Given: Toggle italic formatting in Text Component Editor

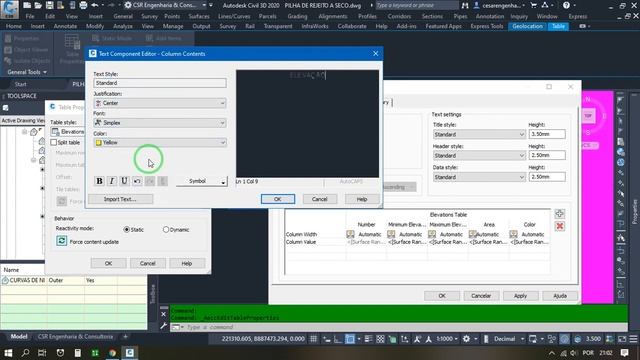Looking at the screenshot, I should click(x=112, y=181).
